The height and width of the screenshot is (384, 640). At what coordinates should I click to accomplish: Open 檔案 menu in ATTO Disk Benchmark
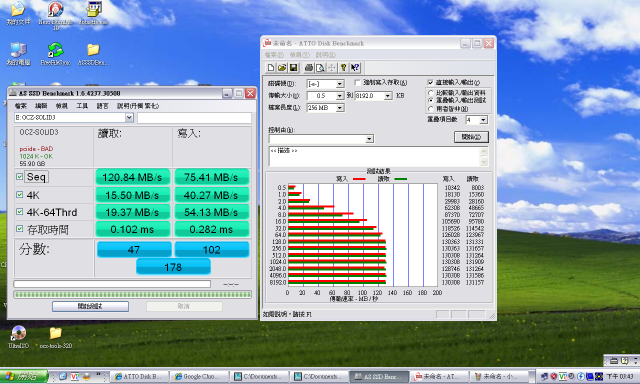pos(274,55)
